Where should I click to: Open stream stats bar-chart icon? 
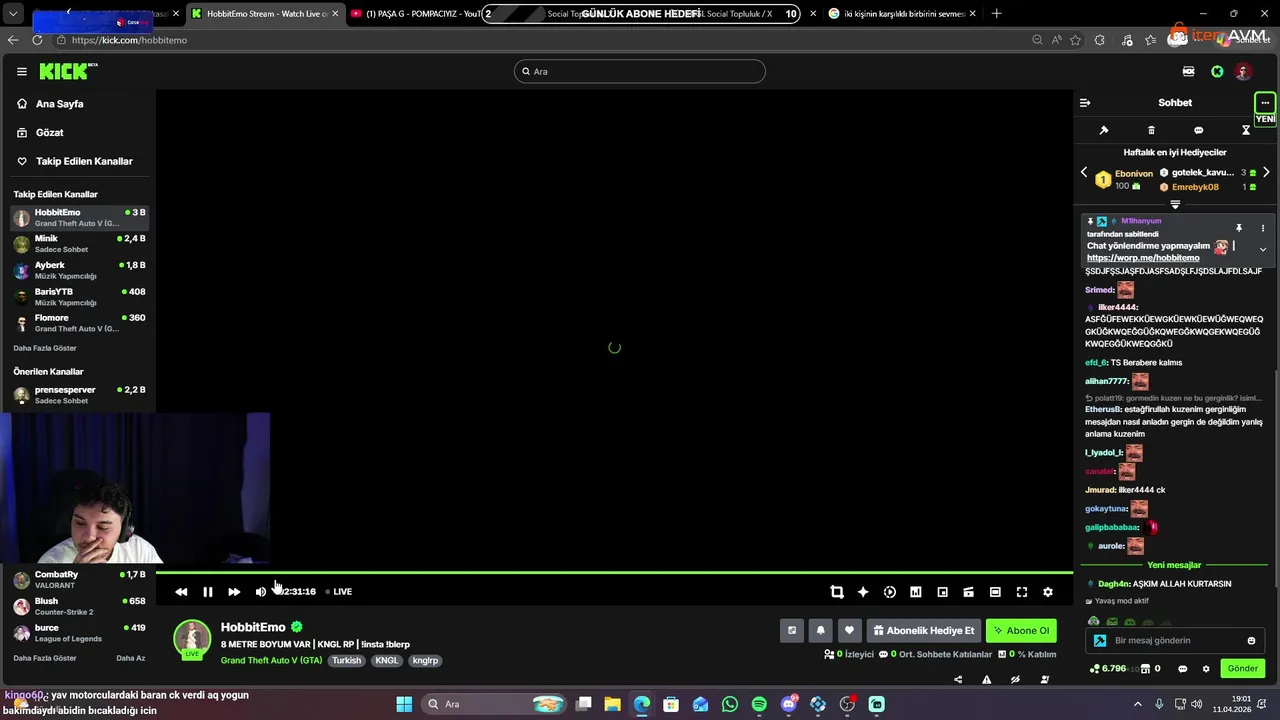(915, 592)
